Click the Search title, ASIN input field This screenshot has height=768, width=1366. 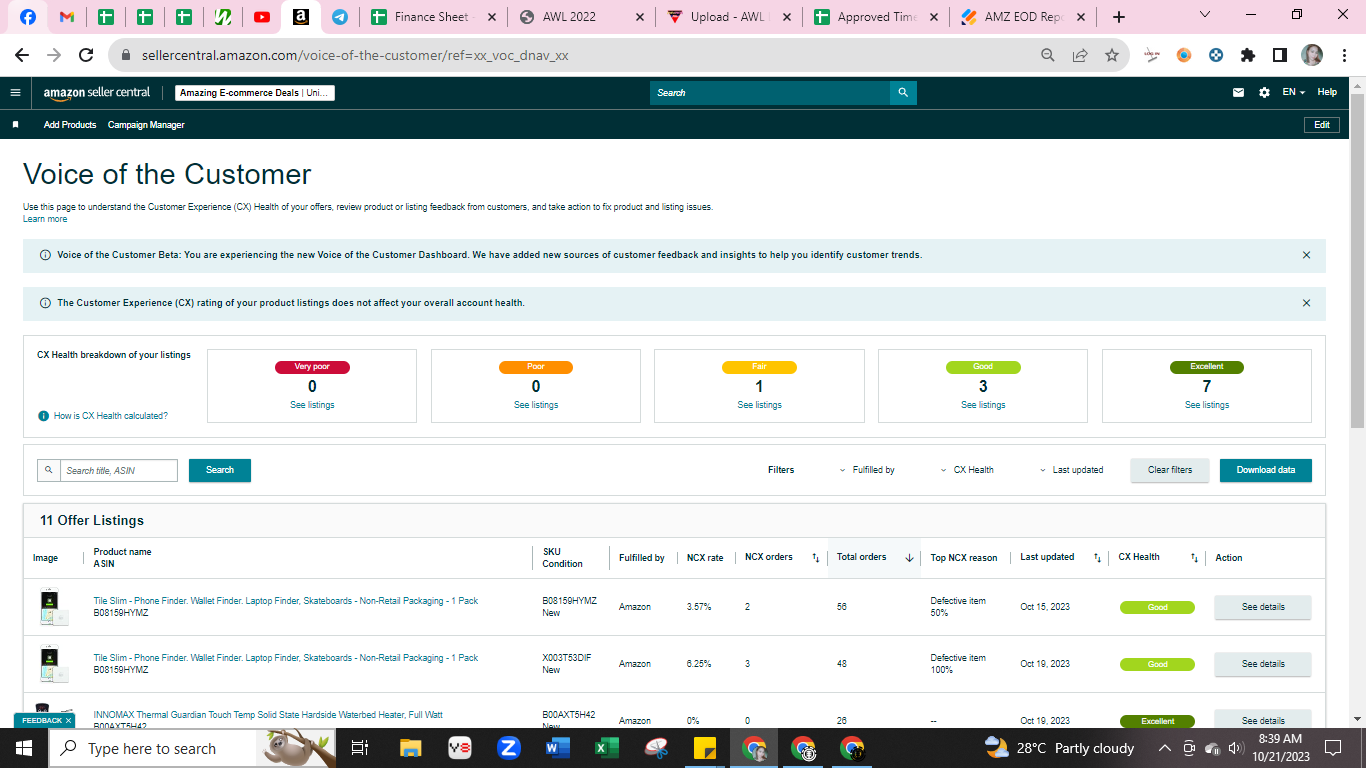pos(118,470)
